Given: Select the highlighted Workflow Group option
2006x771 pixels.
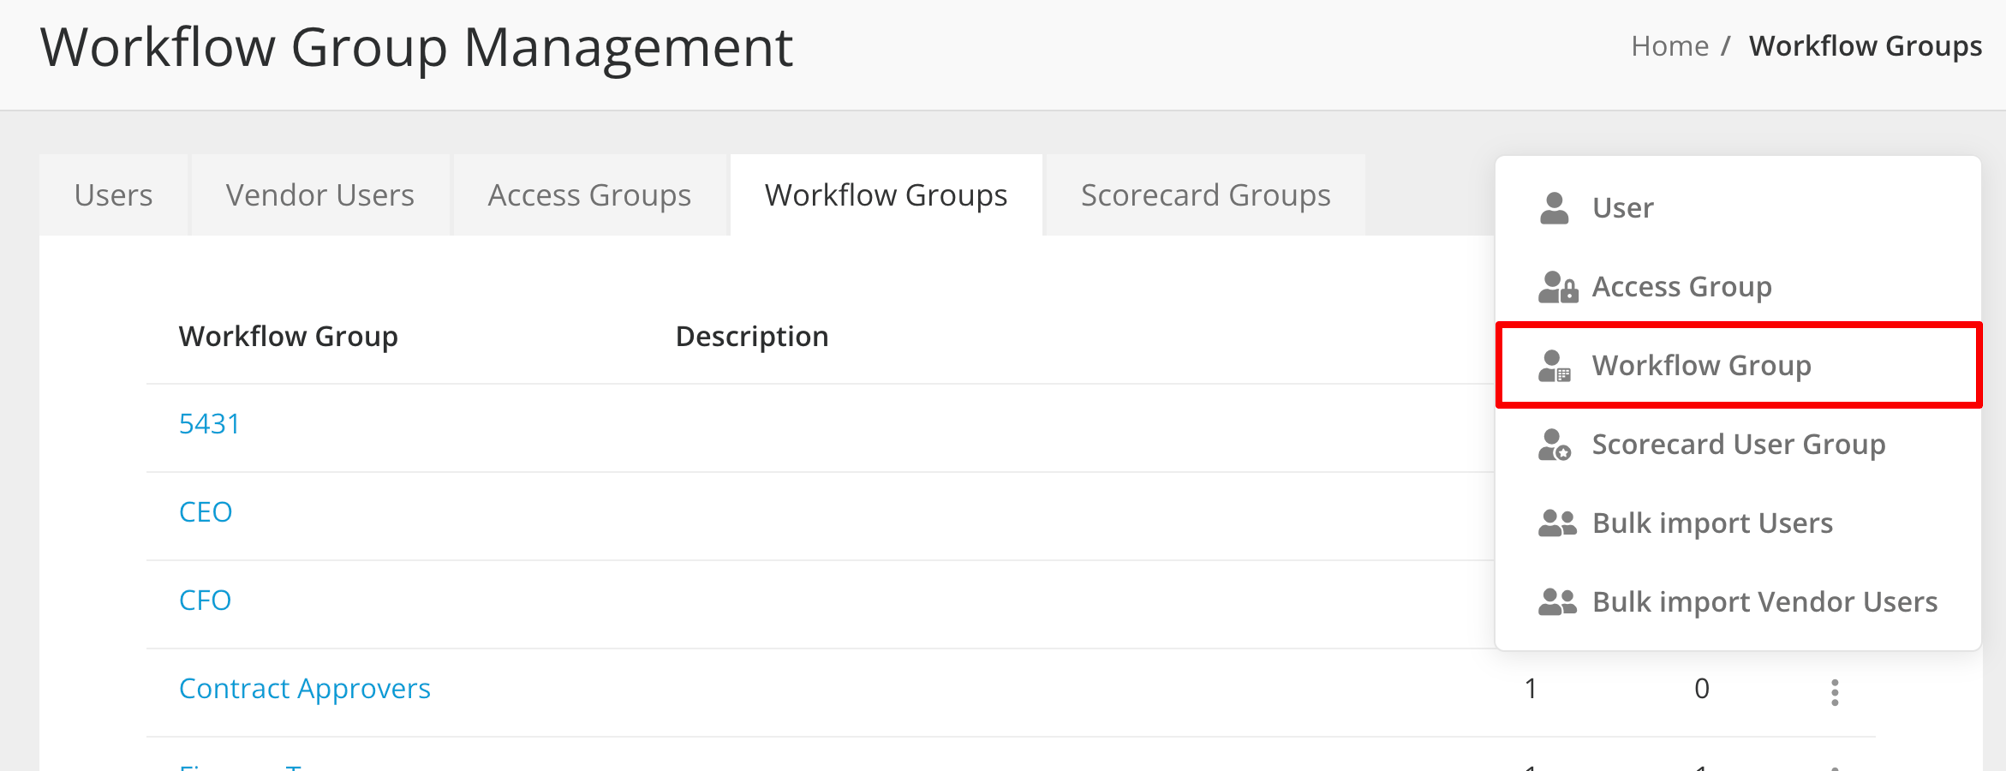Looking at the screenshot, I should click(1703, 365).
